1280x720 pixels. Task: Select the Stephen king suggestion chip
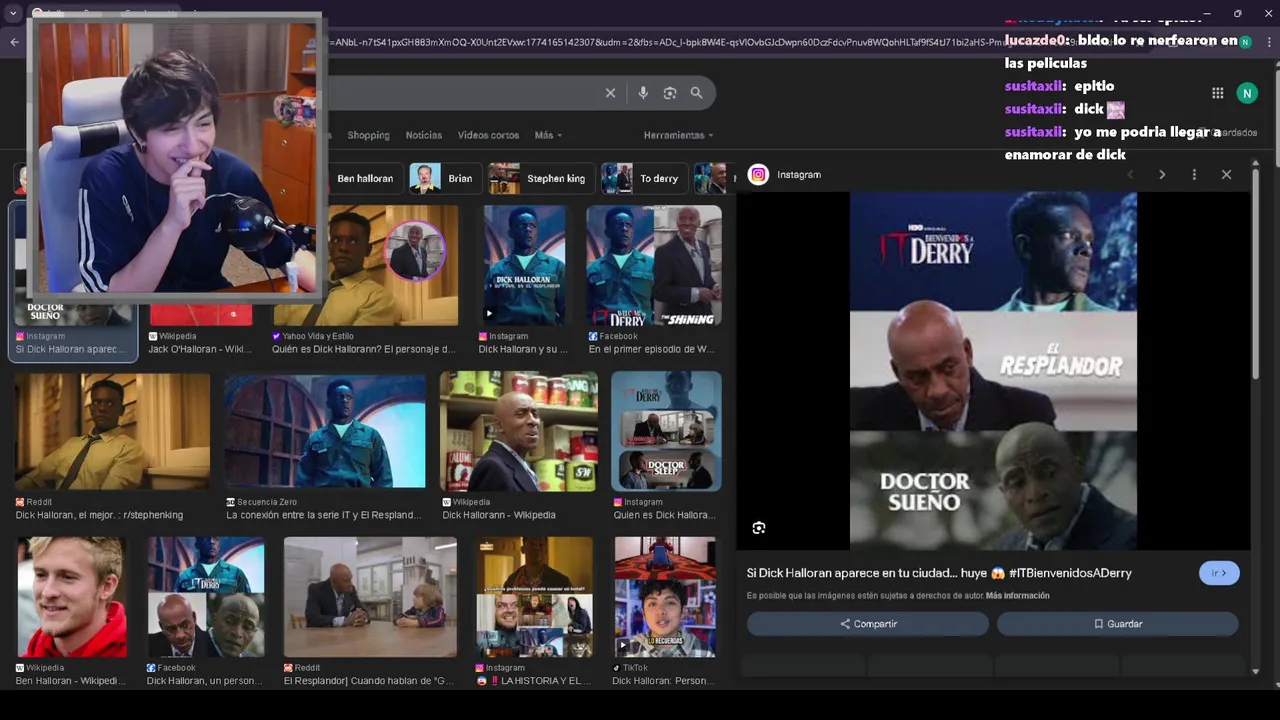click(540, 178)
